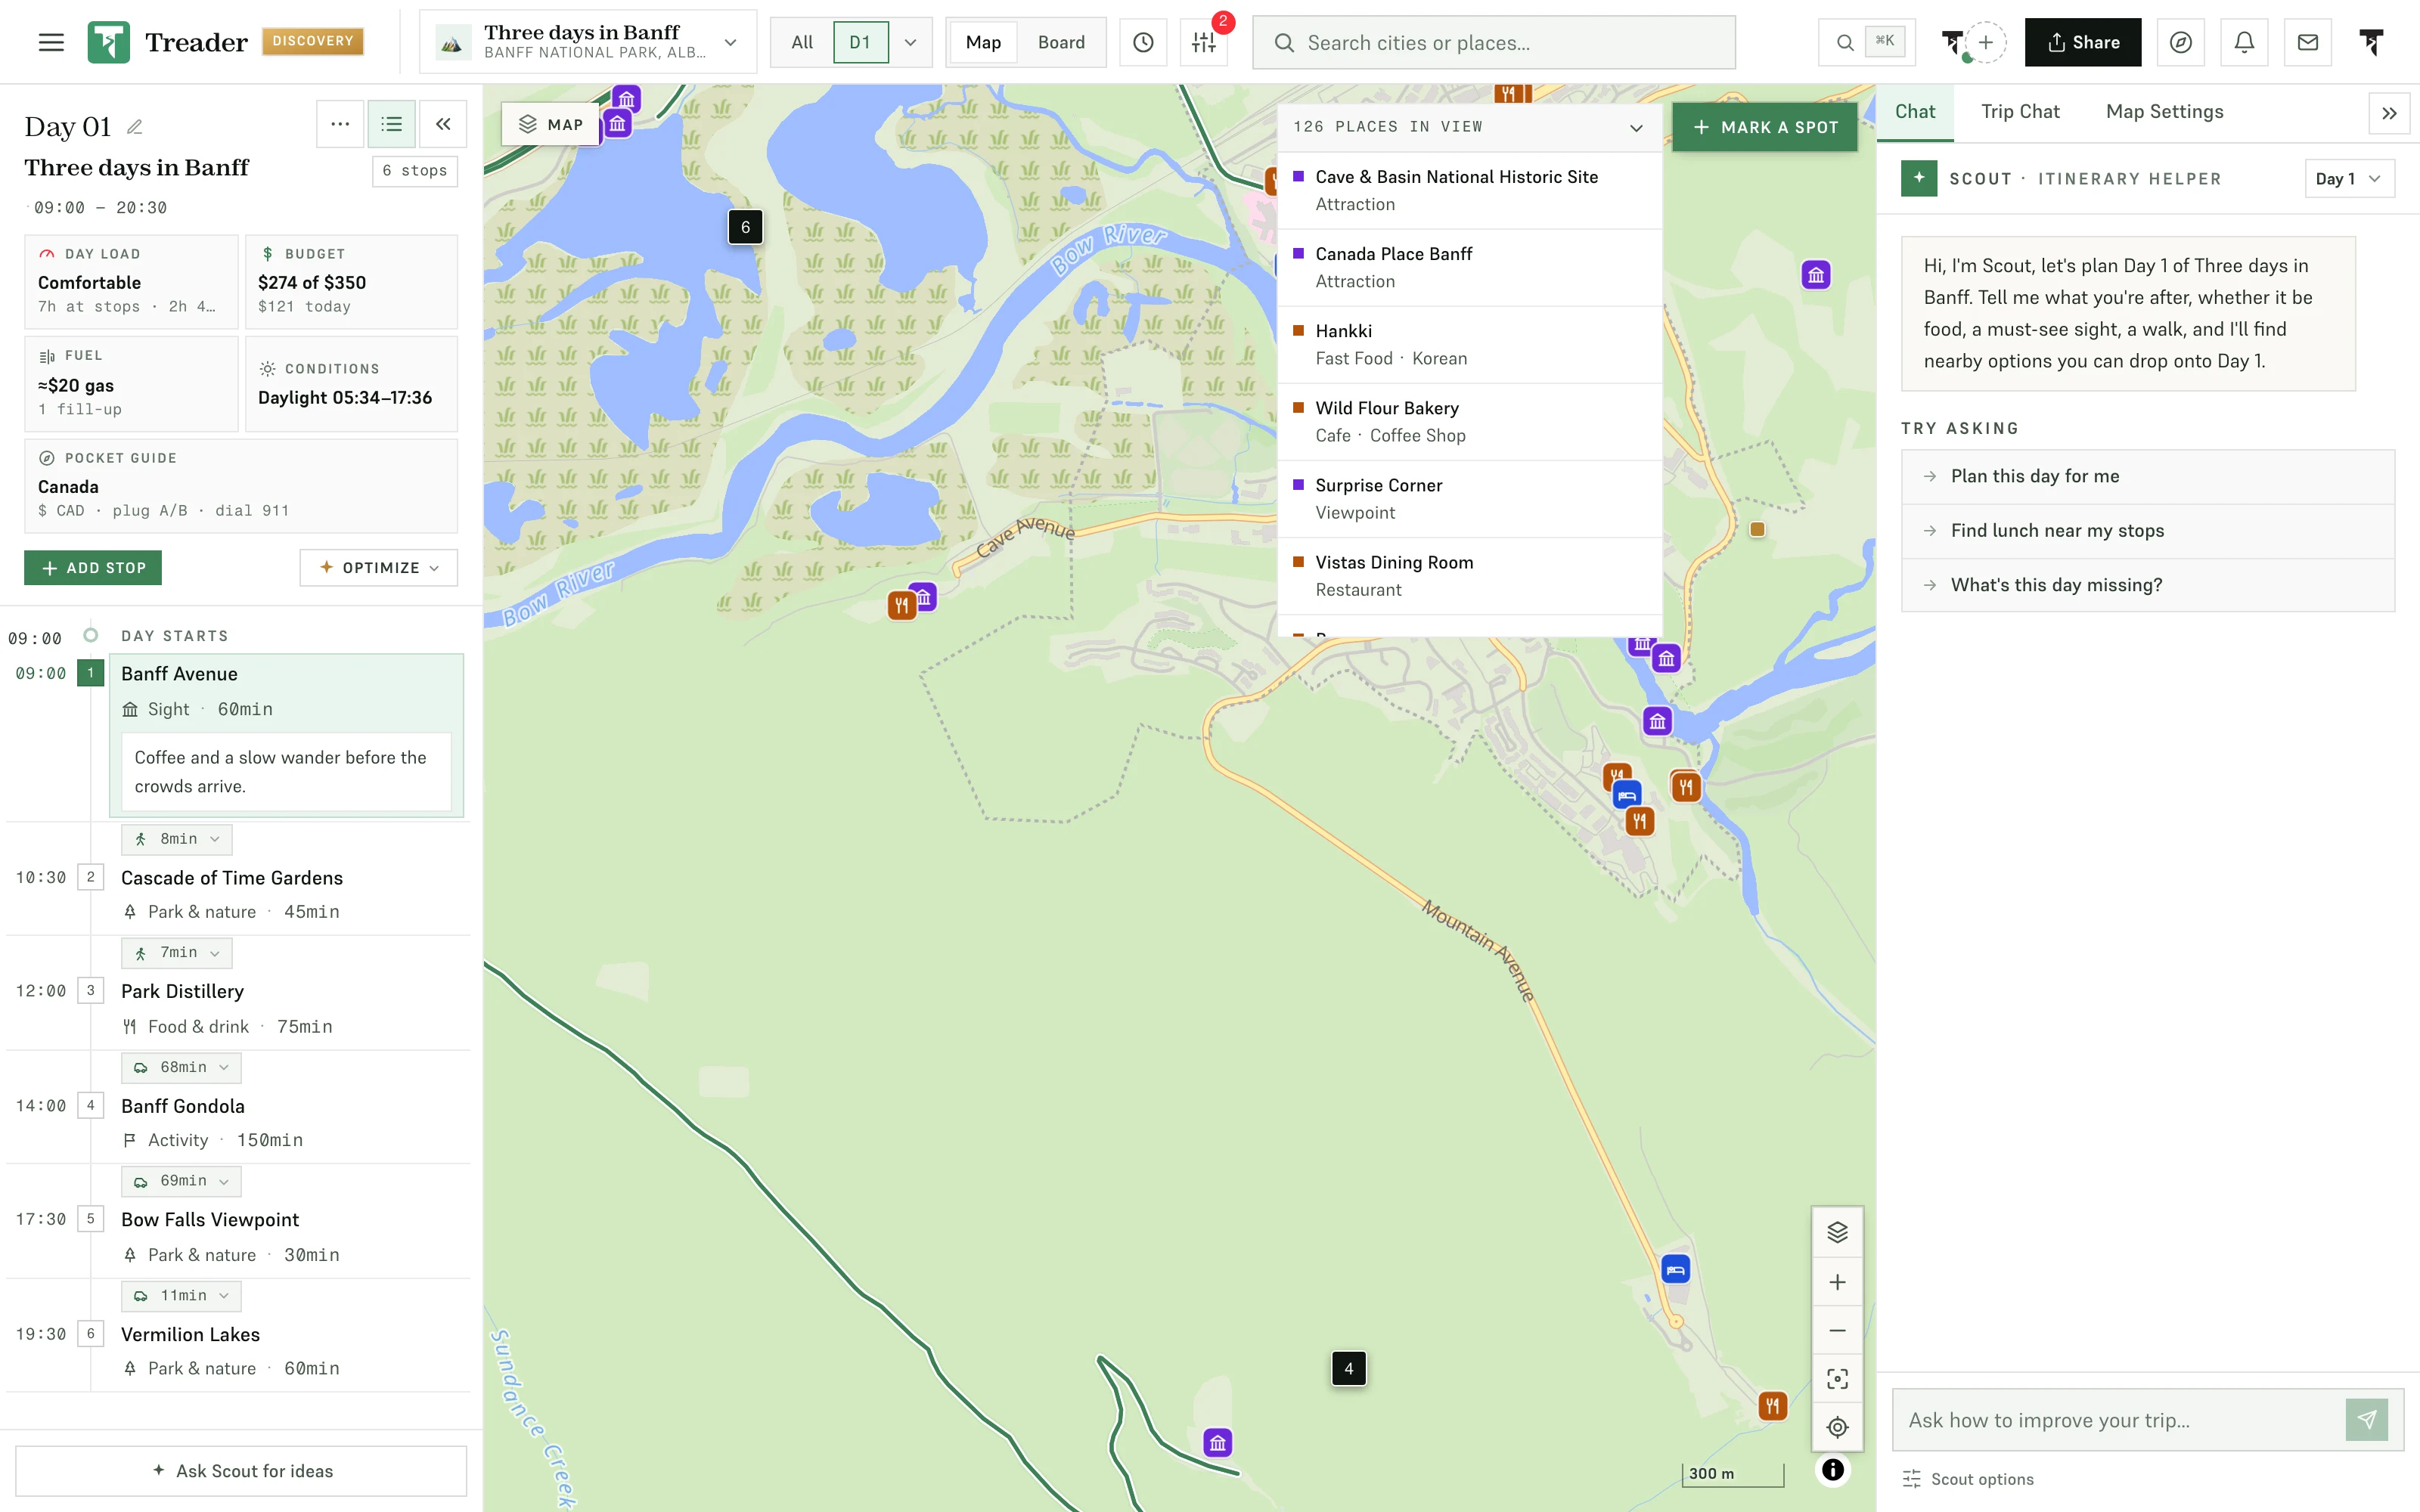The height and width of the screenshot is (1512, 2420).
Task: Click Ask Scout for ideas
Action: [x=242, y=1470]
